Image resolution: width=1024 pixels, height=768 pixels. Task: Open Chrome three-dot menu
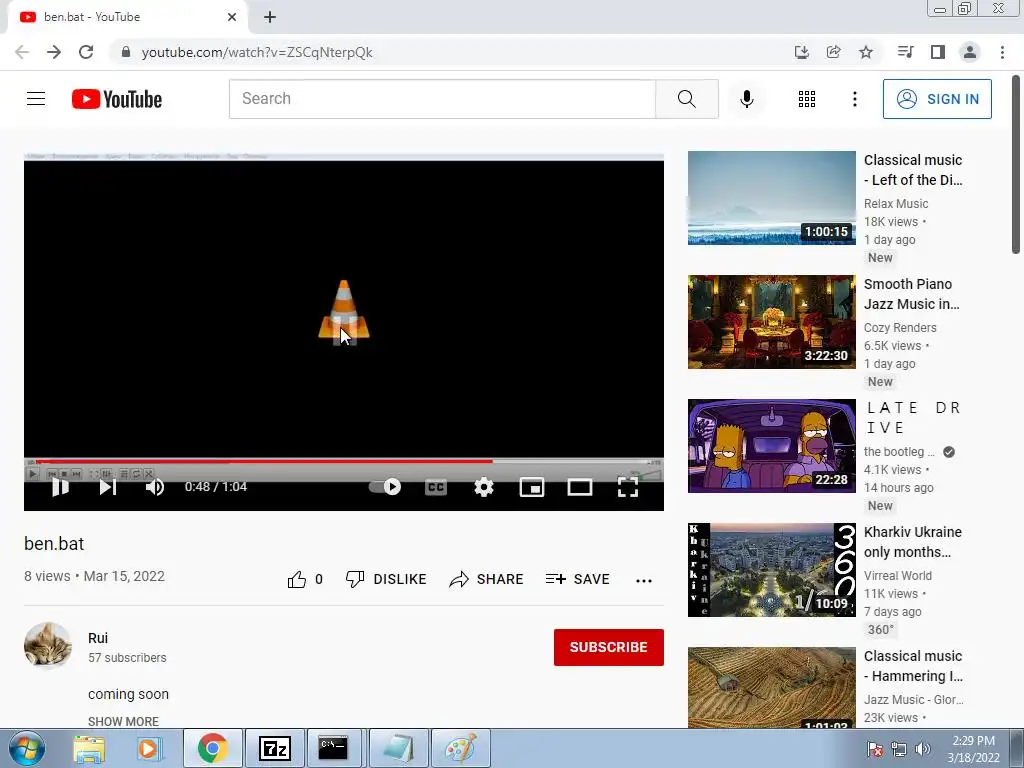click(1002, 52)
